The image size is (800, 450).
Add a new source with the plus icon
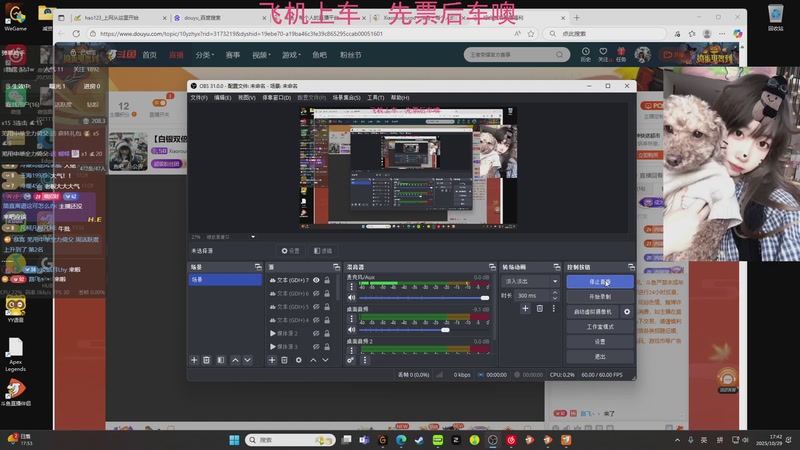(x=272, y=360)
